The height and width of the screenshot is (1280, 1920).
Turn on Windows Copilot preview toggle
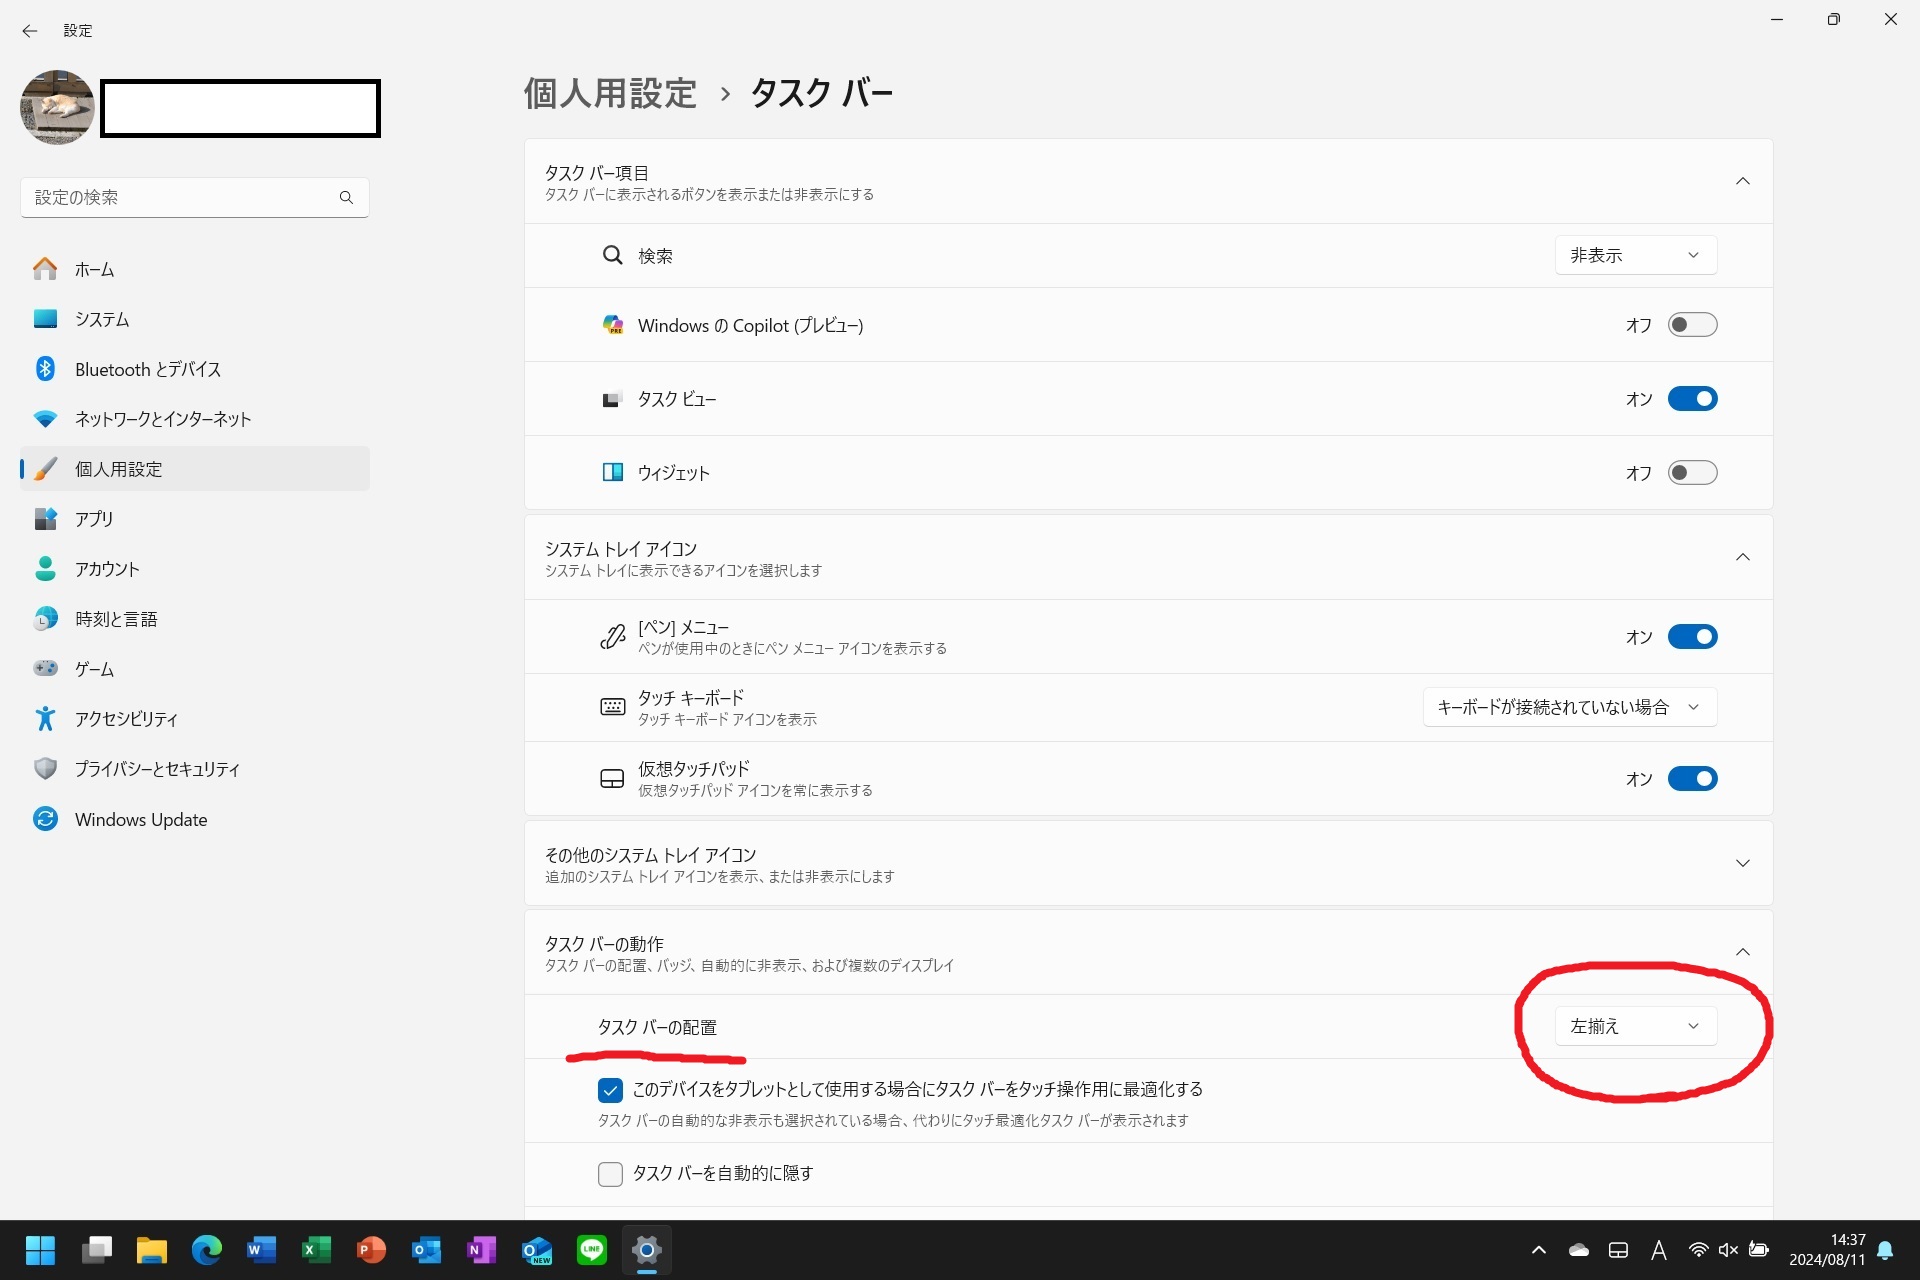point(1692,325)
